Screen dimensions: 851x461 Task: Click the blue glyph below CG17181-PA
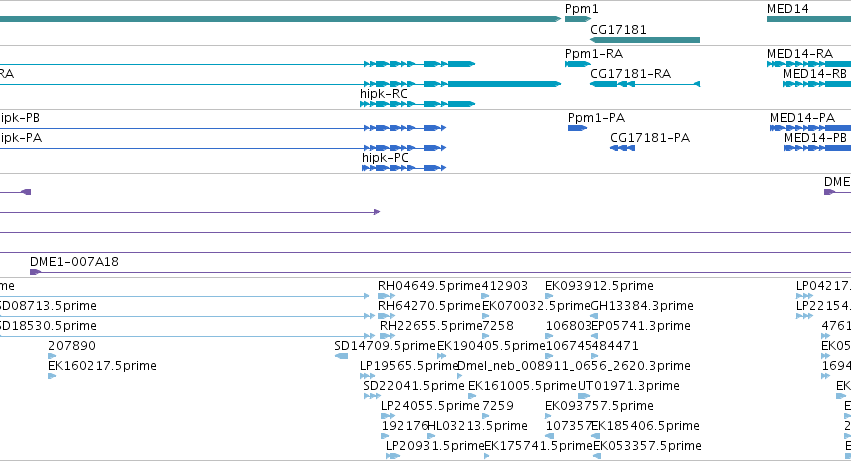point(623,148)
